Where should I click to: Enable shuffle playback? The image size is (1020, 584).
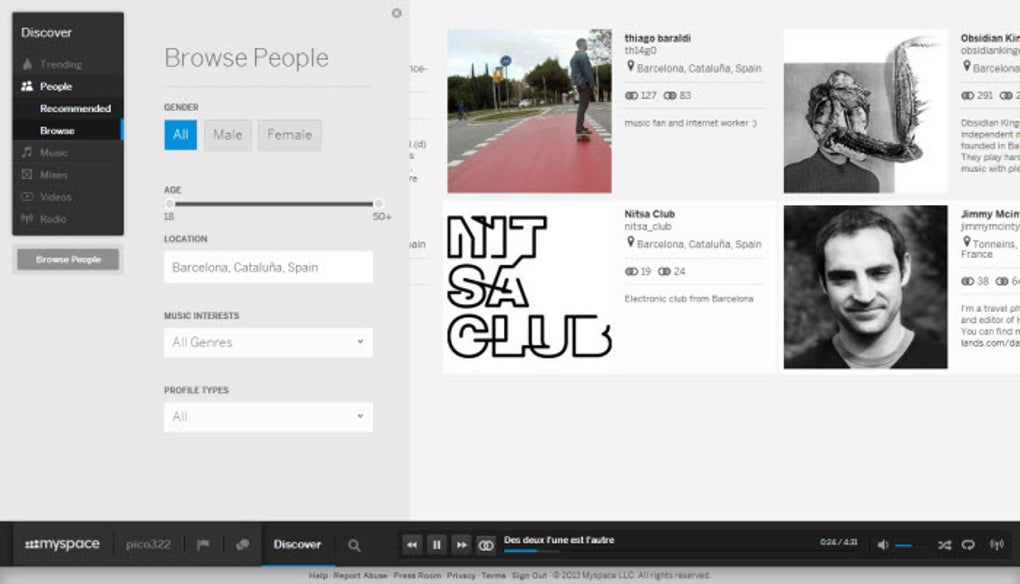tap(945, 544)
